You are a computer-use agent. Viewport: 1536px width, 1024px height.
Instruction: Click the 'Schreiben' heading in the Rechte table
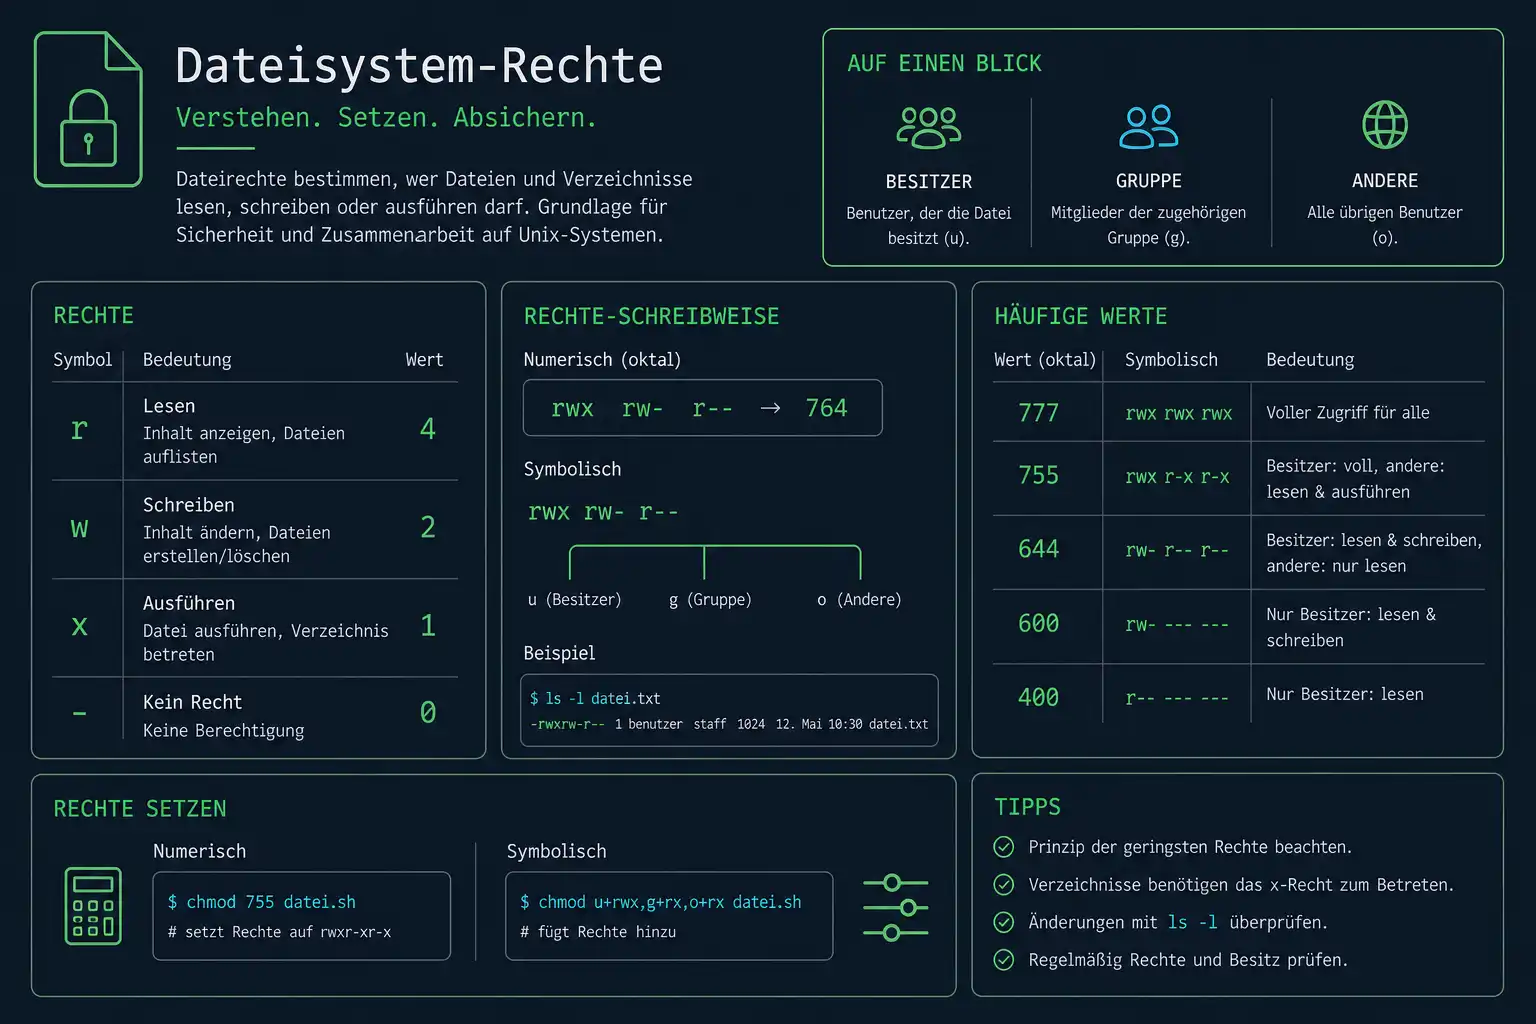click(x=189, y=505)
